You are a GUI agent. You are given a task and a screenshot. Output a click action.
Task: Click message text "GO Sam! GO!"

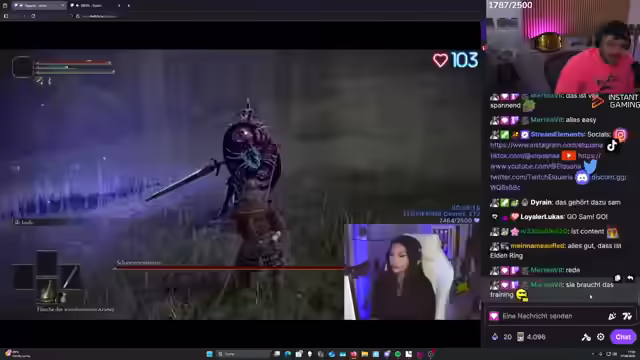(x=587, y=217)
